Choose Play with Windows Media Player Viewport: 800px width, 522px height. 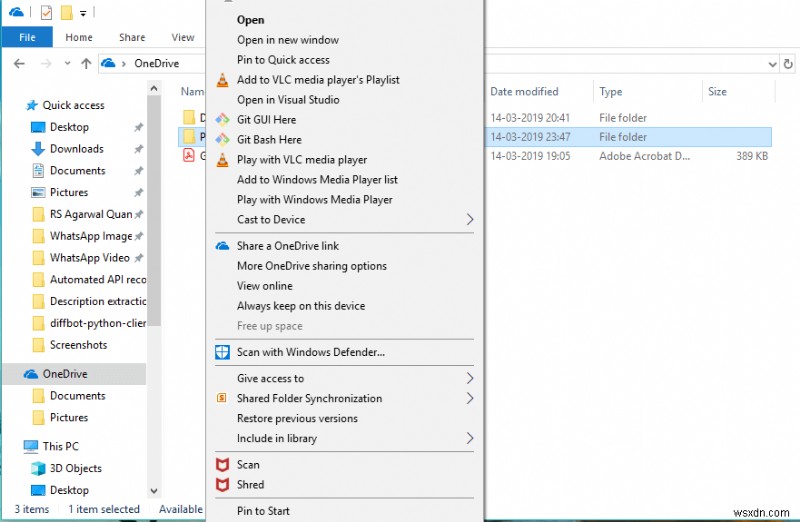point(345,200)
